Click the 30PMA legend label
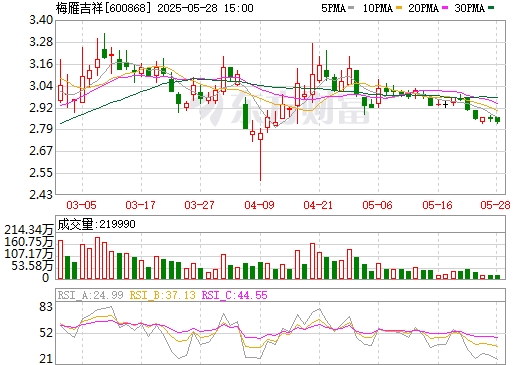 (469, 8)
